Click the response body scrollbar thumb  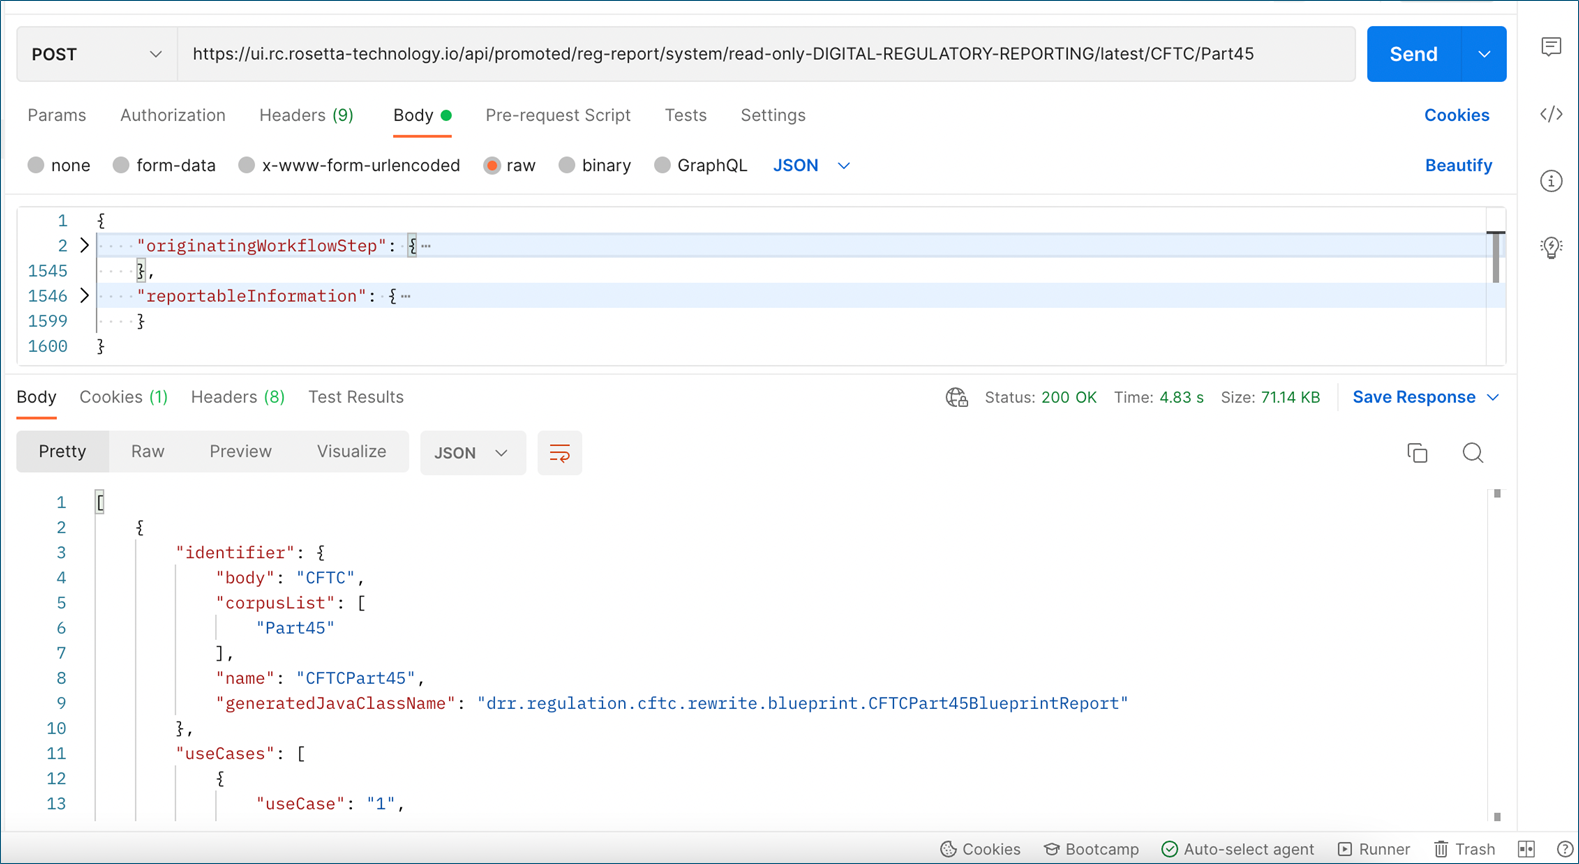tap(1497, 494)
